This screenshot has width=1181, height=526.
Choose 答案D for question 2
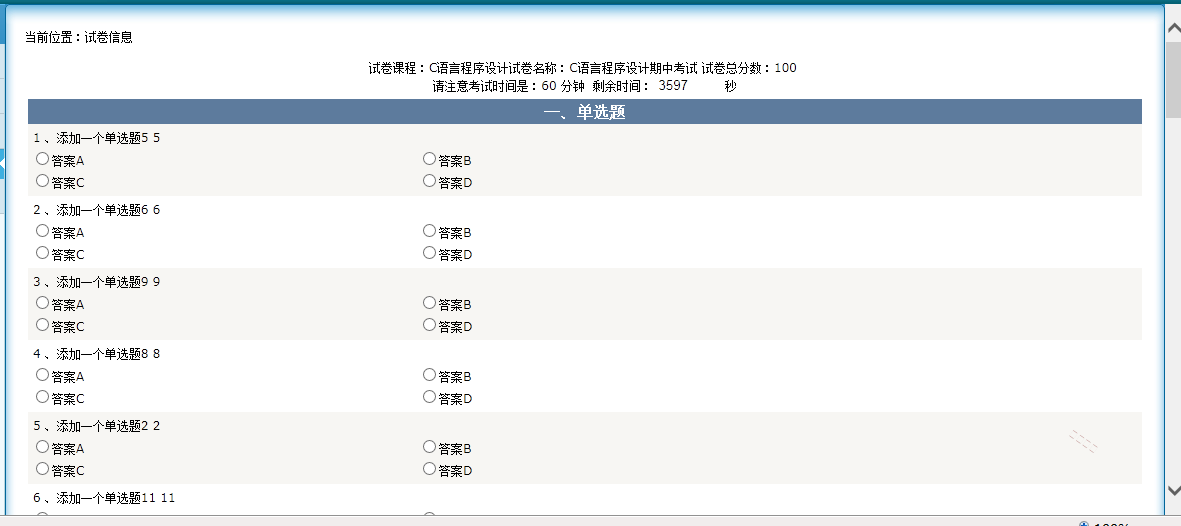coord(429,252)
